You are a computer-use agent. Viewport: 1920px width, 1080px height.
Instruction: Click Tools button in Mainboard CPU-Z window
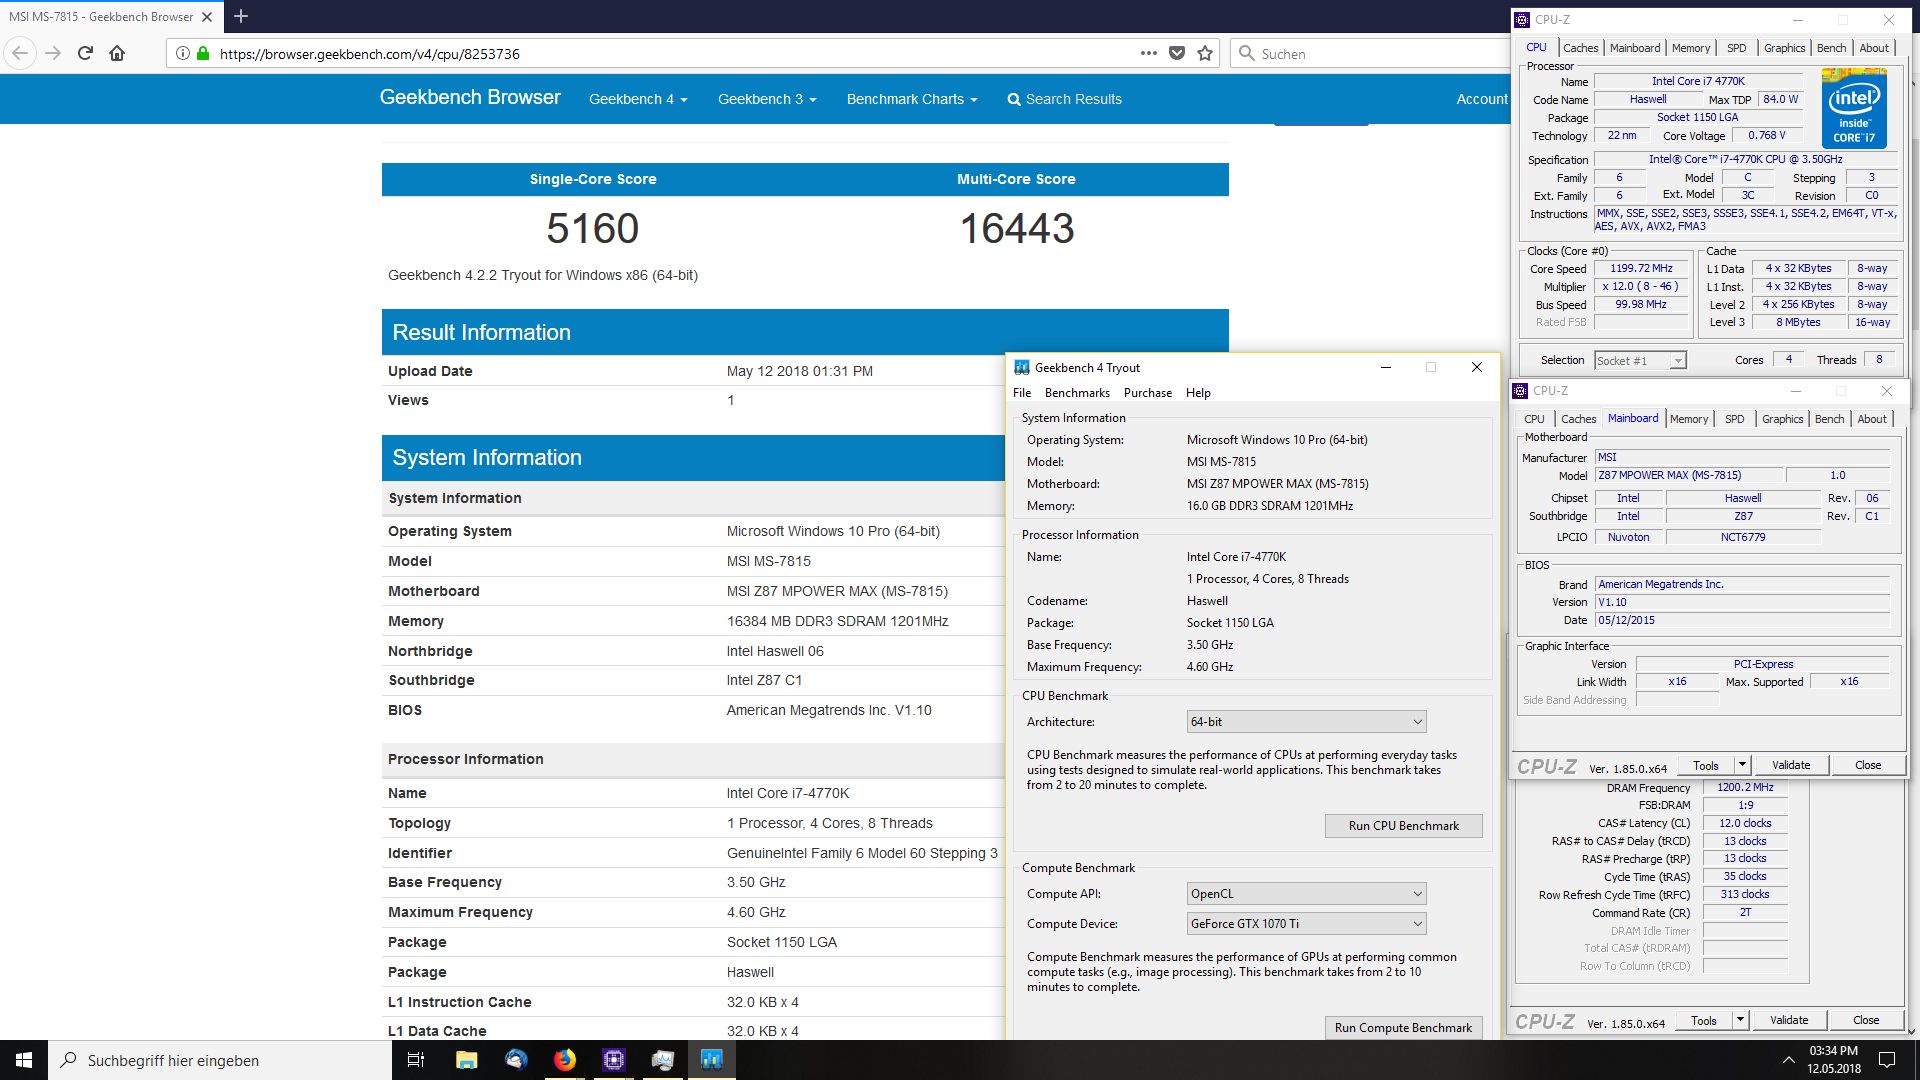click(1706, 765)
